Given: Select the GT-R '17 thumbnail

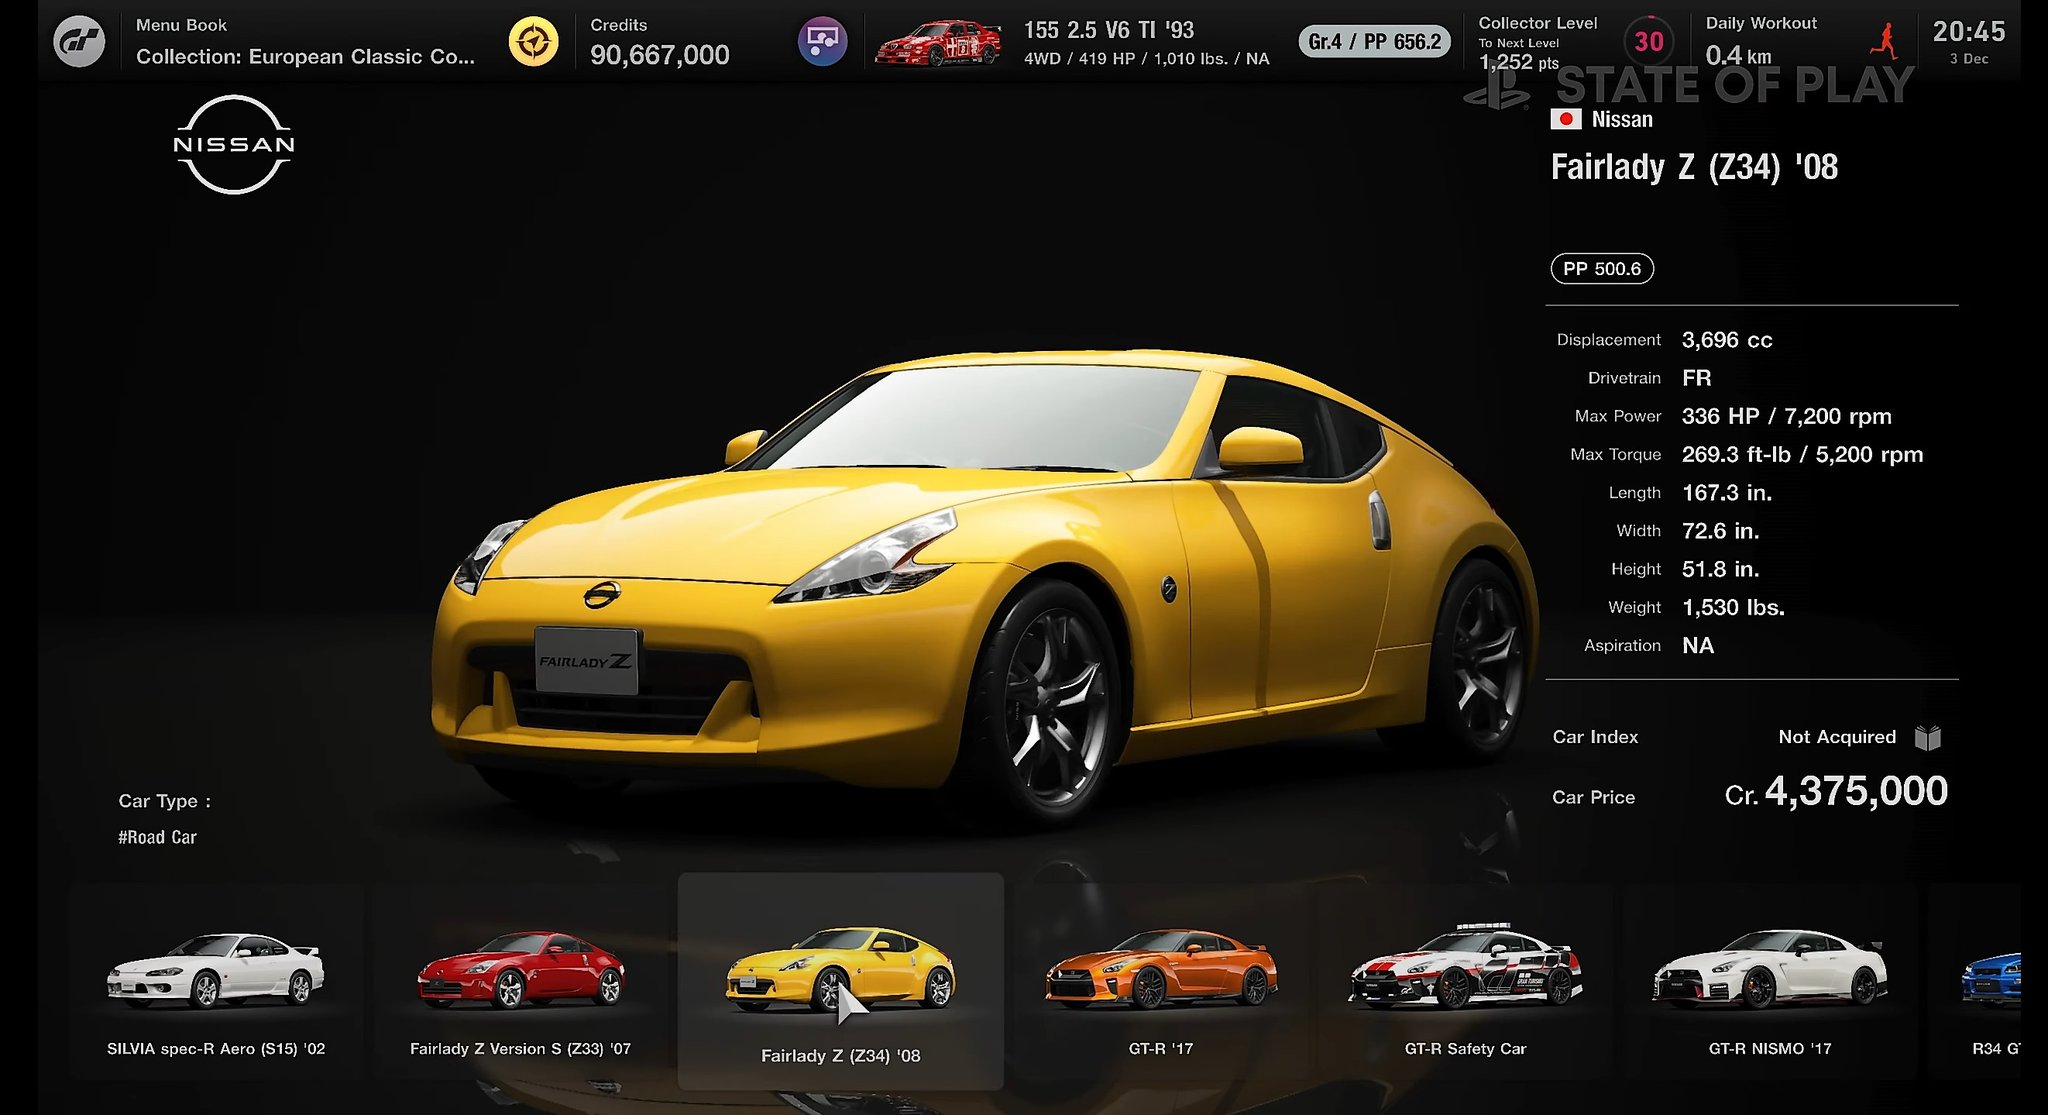Looking at the screenshot, I should pyautogui.click(x=1161, y=980).
